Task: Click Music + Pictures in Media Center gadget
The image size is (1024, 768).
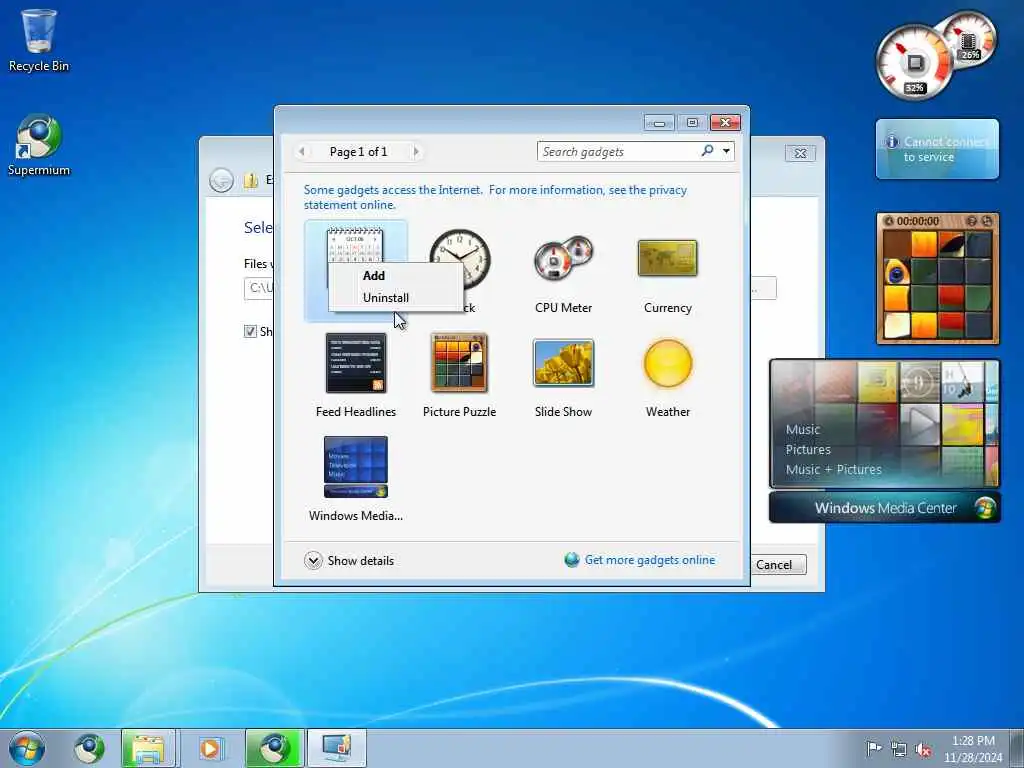Action: point(833,470)
